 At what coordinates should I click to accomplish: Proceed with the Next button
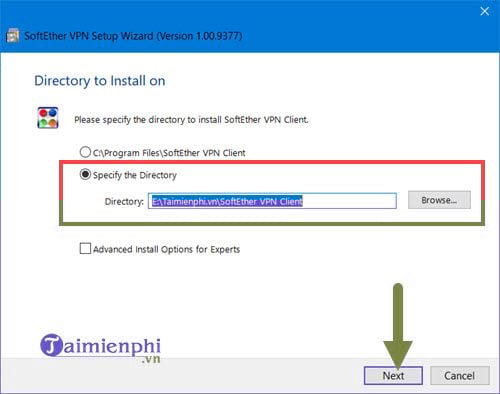pyautogui.click(x=393, y=376)
